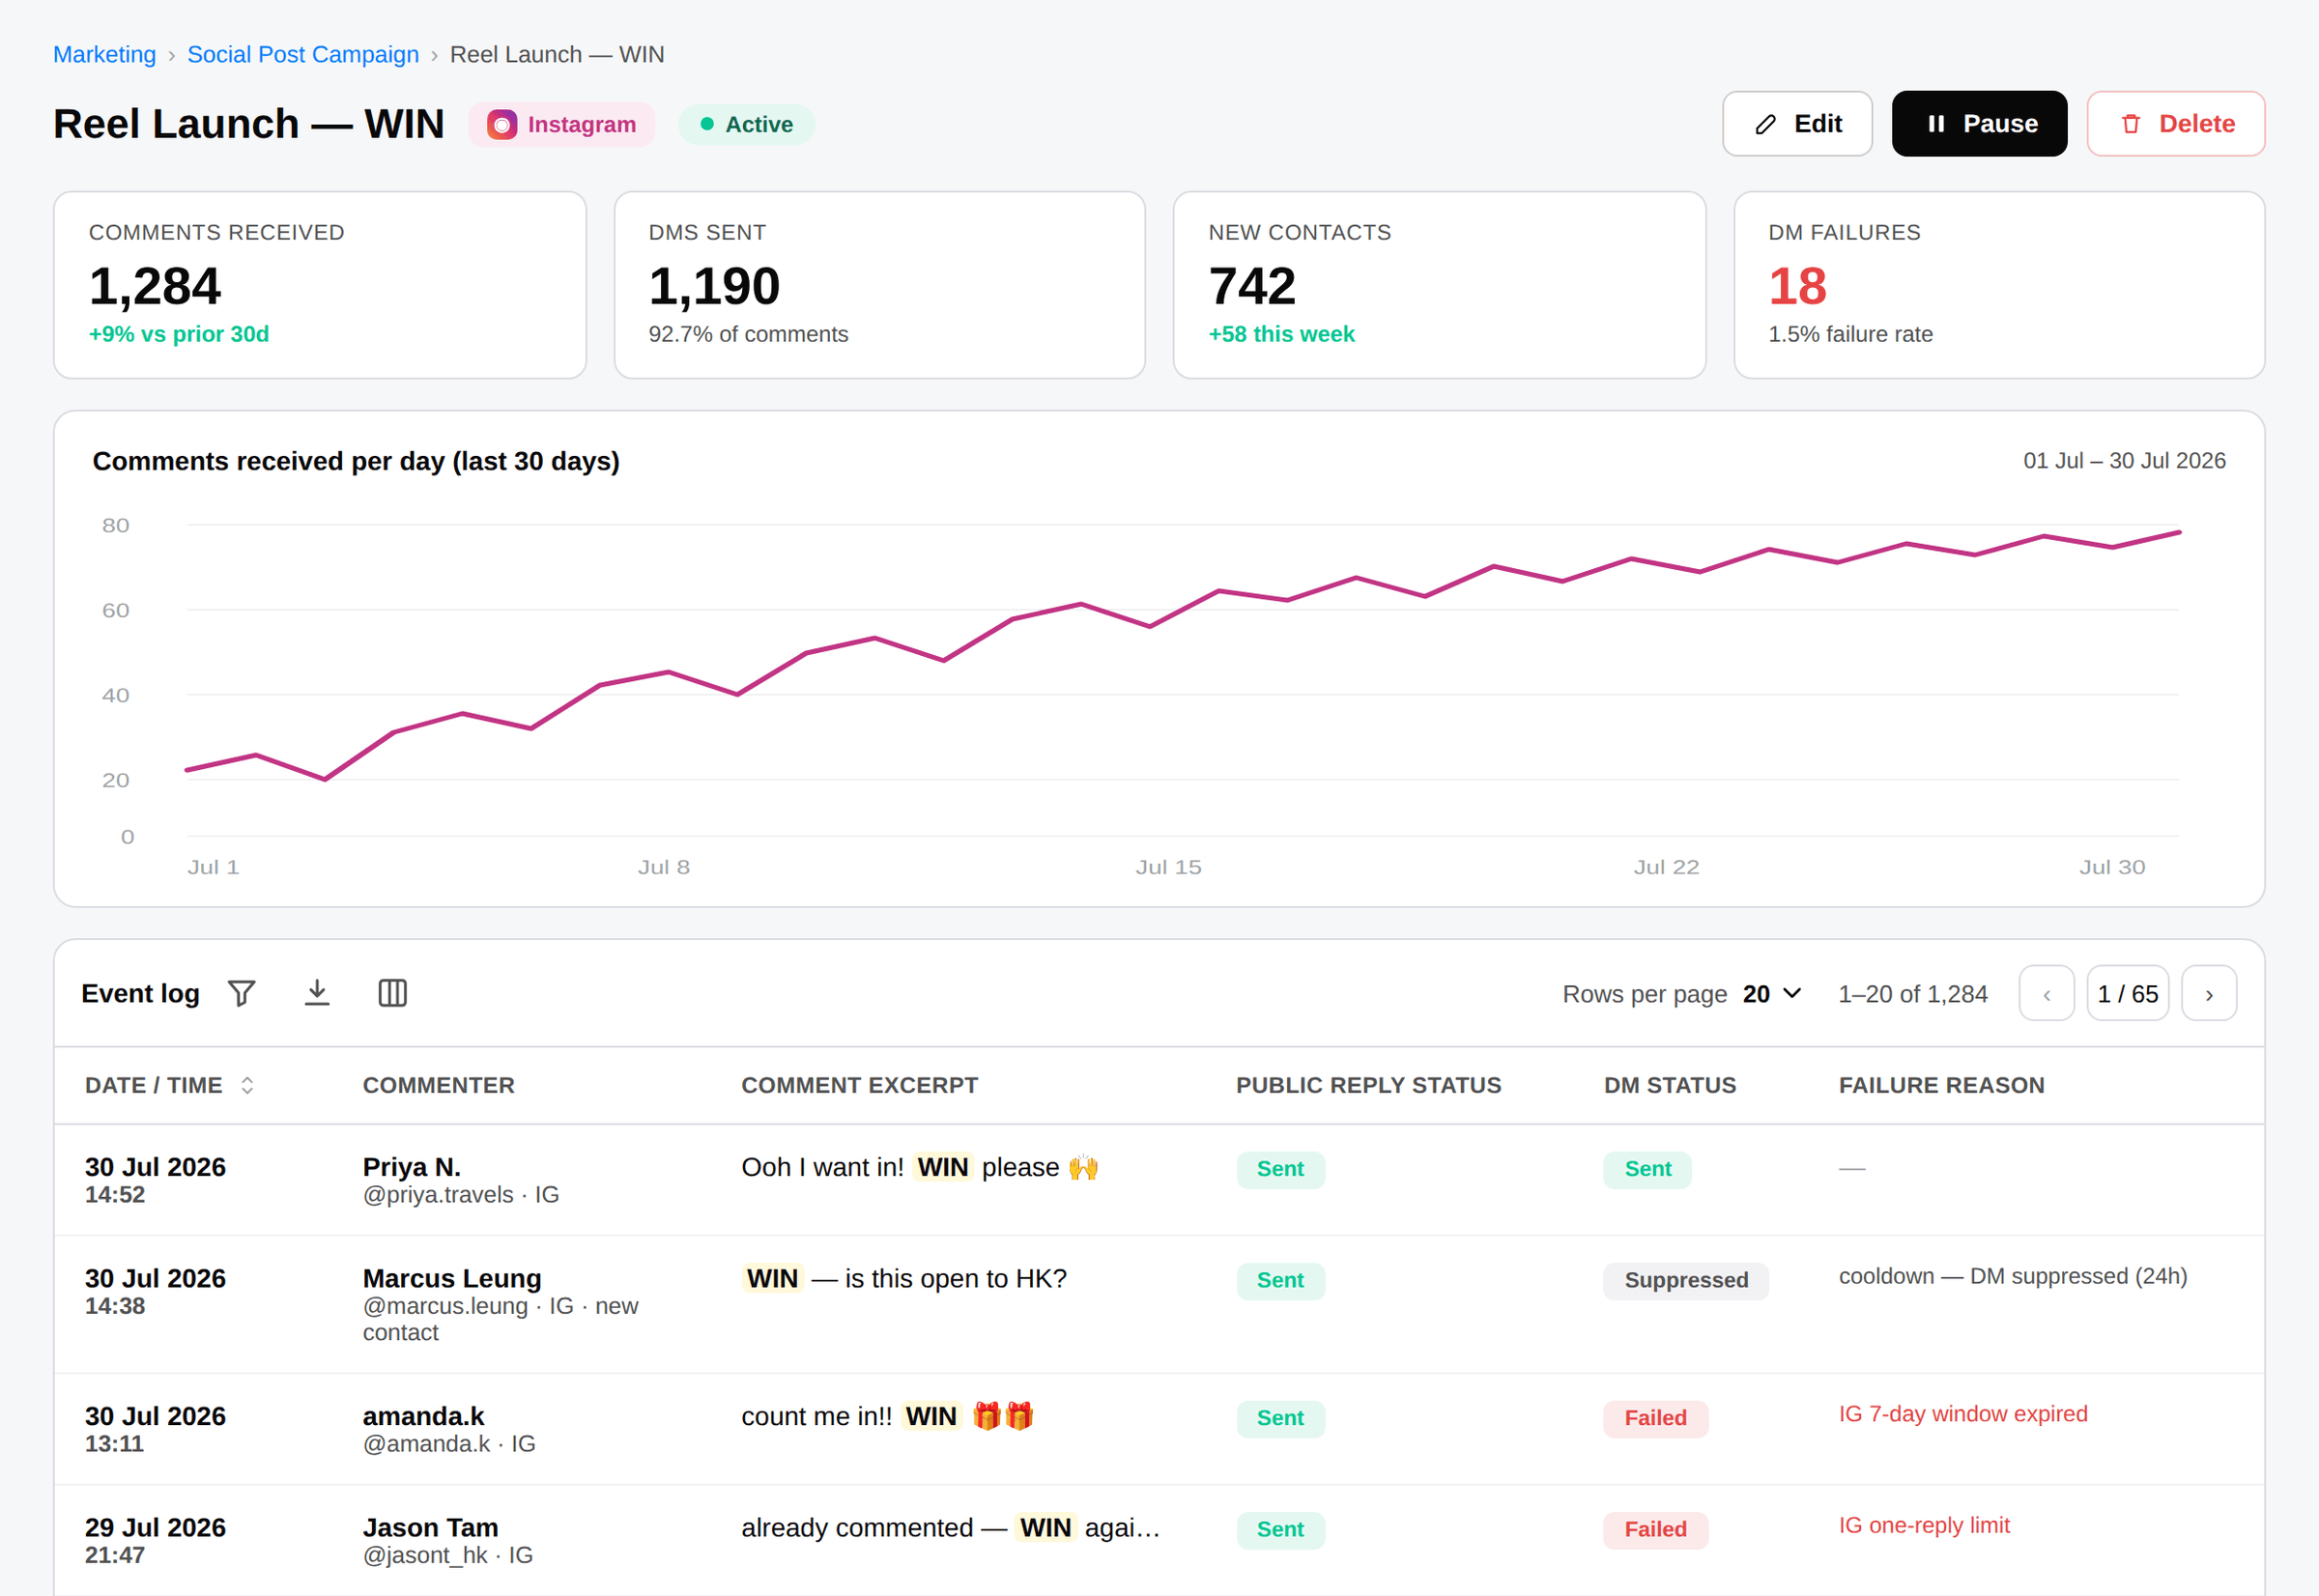Click the Commenter column header

click(x=438, y=1085)
